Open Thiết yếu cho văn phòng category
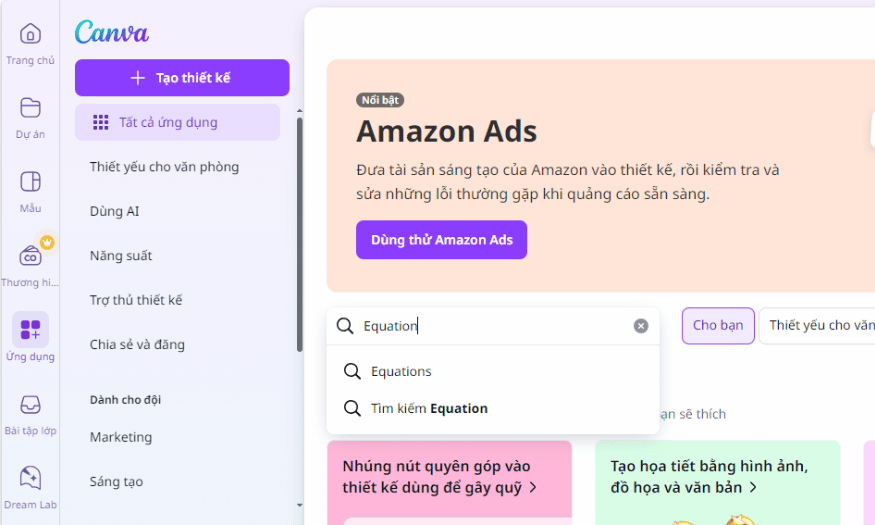 [x=164, y=167]
